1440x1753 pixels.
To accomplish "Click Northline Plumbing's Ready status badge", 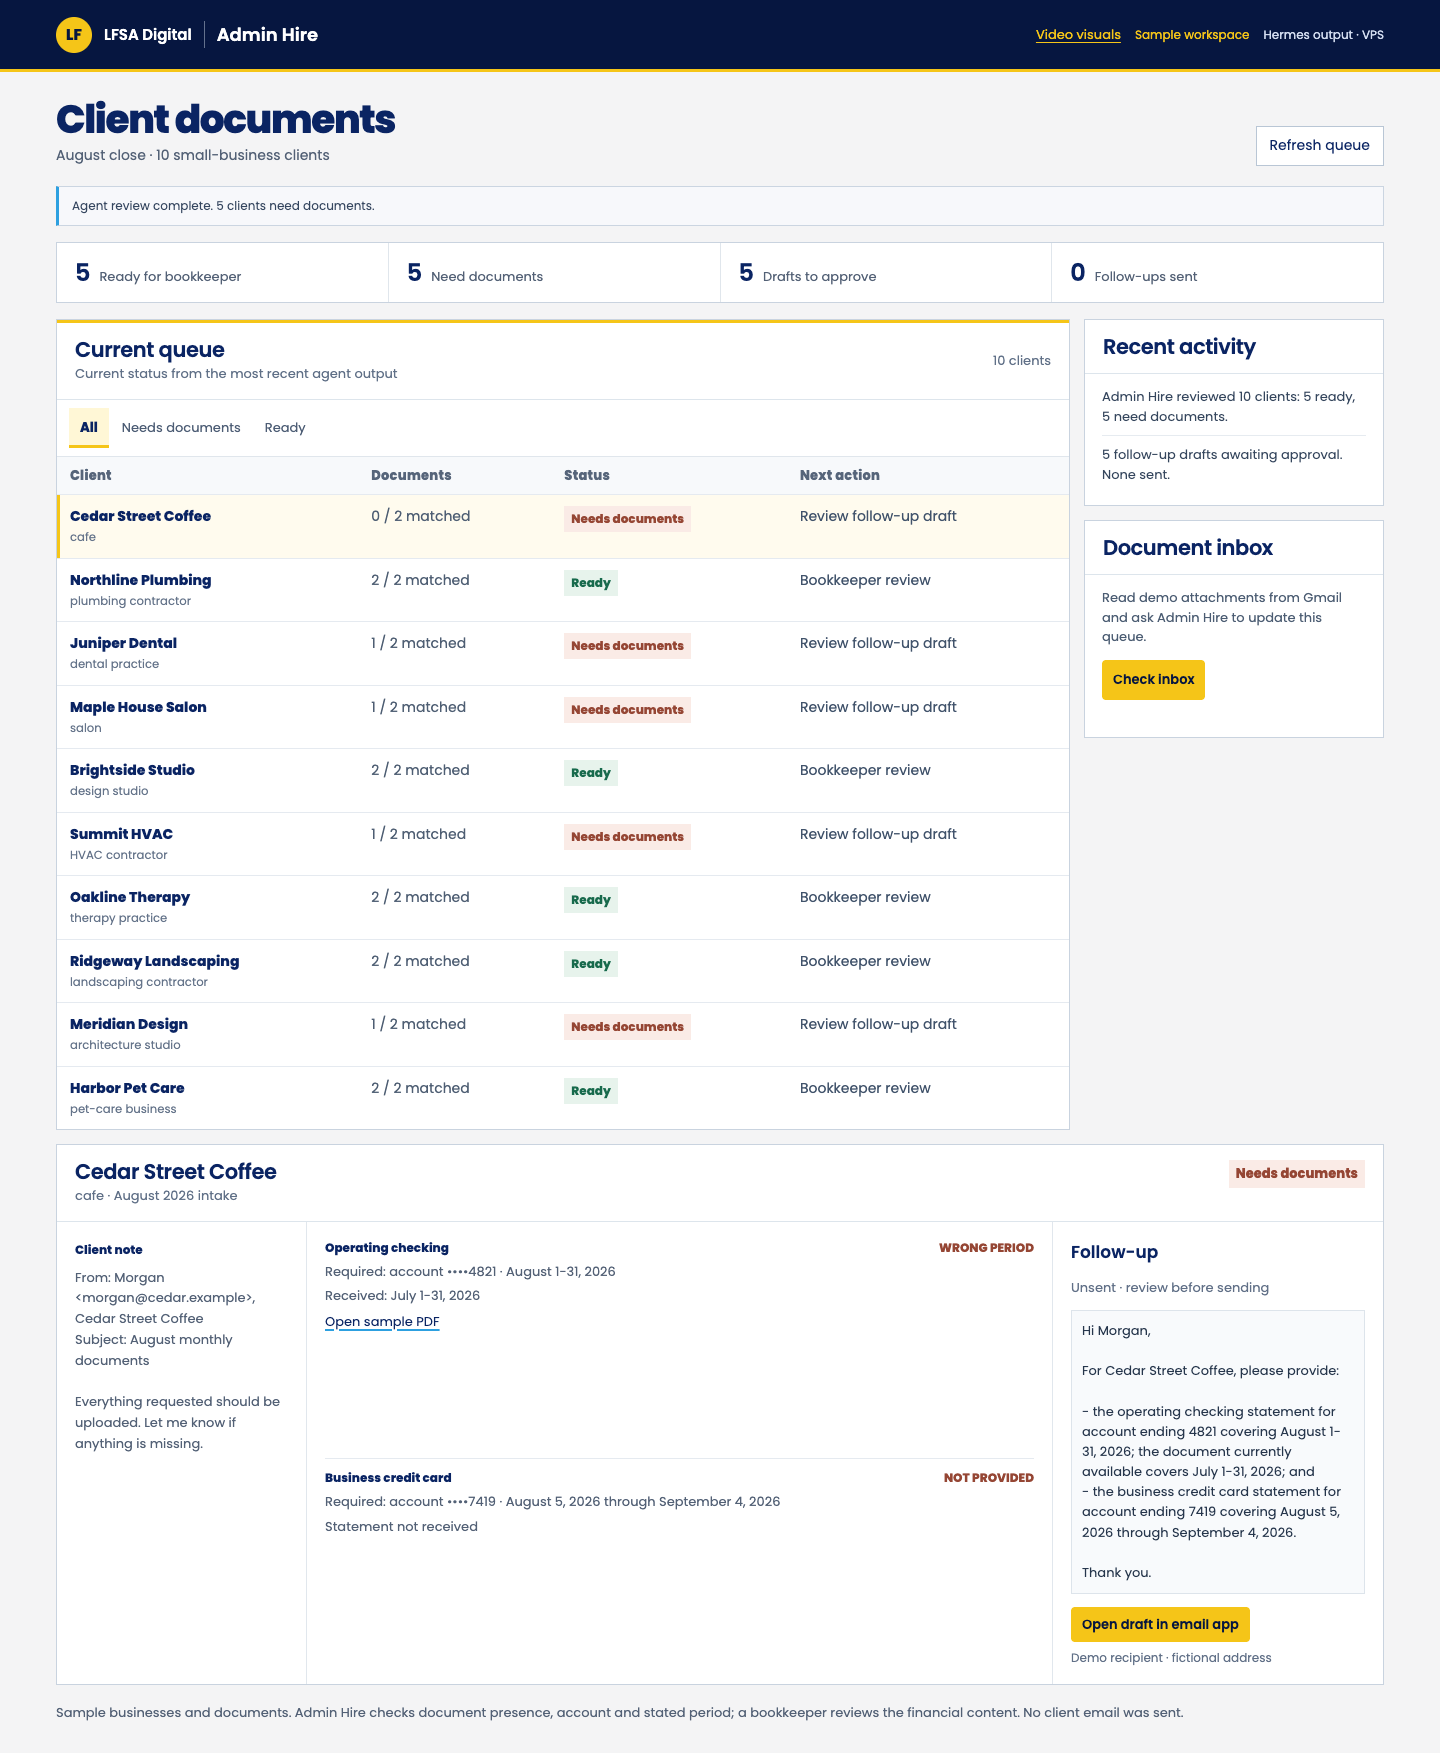I will pos(591,583).
